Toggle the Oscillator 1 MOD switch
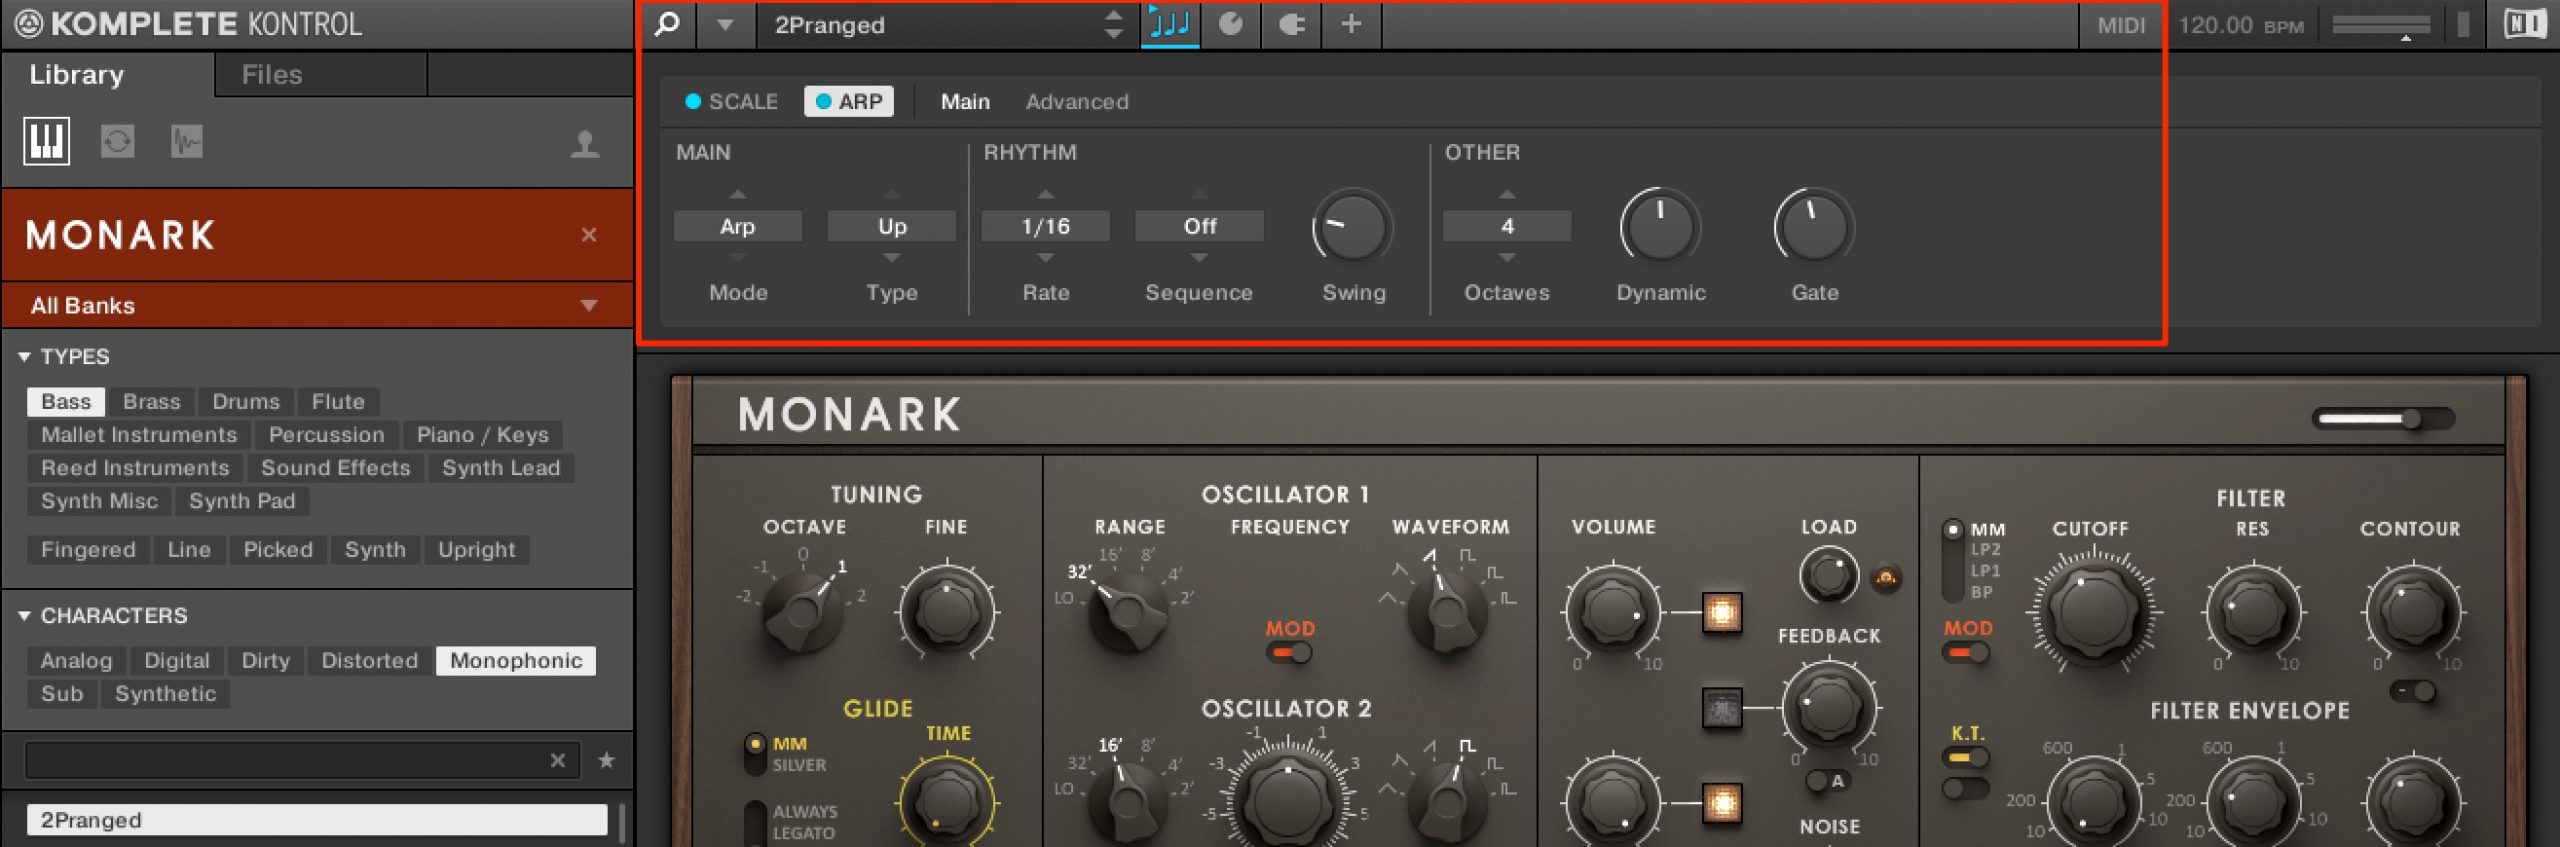This screenshot has width=2560, height=847. (x=1289, y=653)
